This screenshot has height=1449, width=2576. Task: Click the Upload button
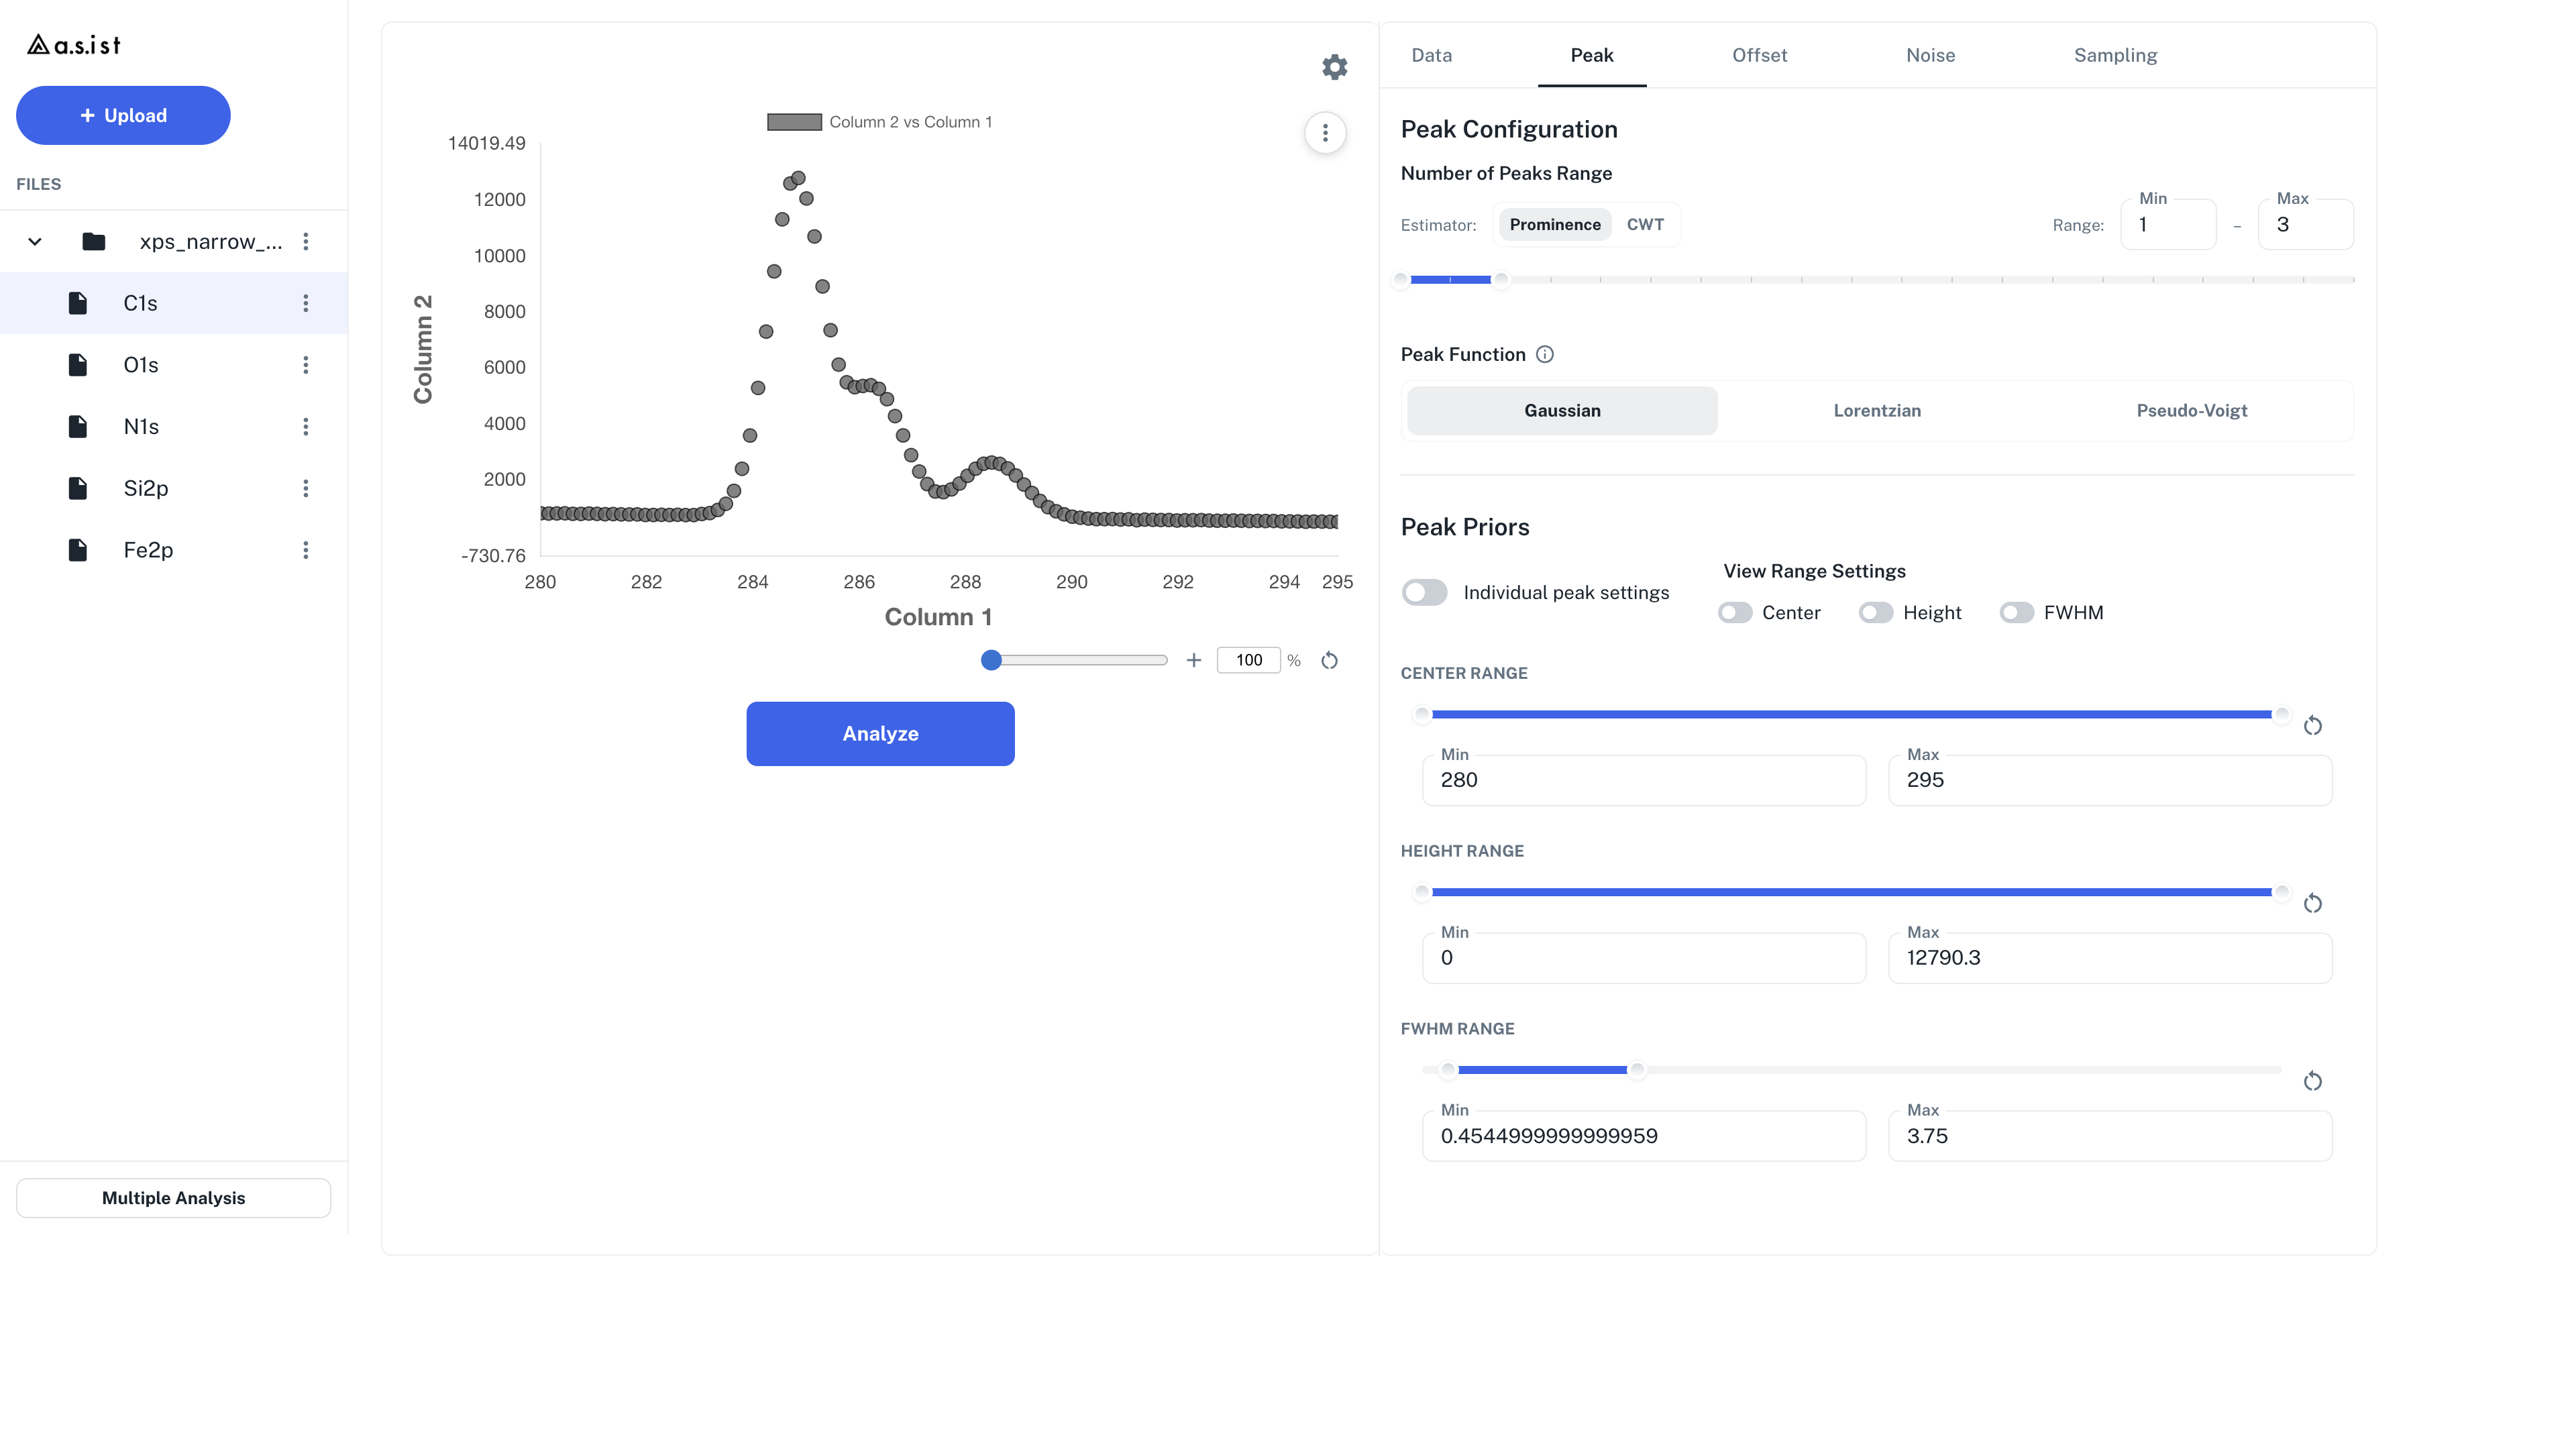coord(123,115)
